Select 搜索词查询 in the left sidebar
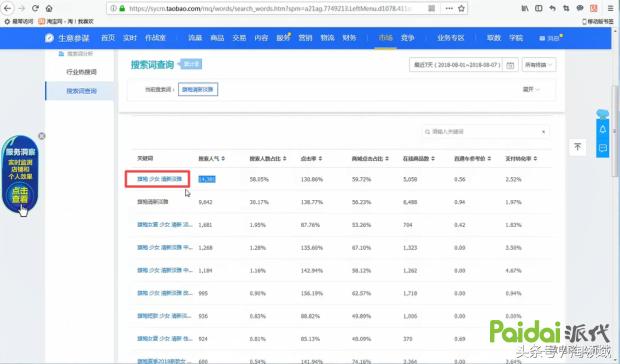 81,91
